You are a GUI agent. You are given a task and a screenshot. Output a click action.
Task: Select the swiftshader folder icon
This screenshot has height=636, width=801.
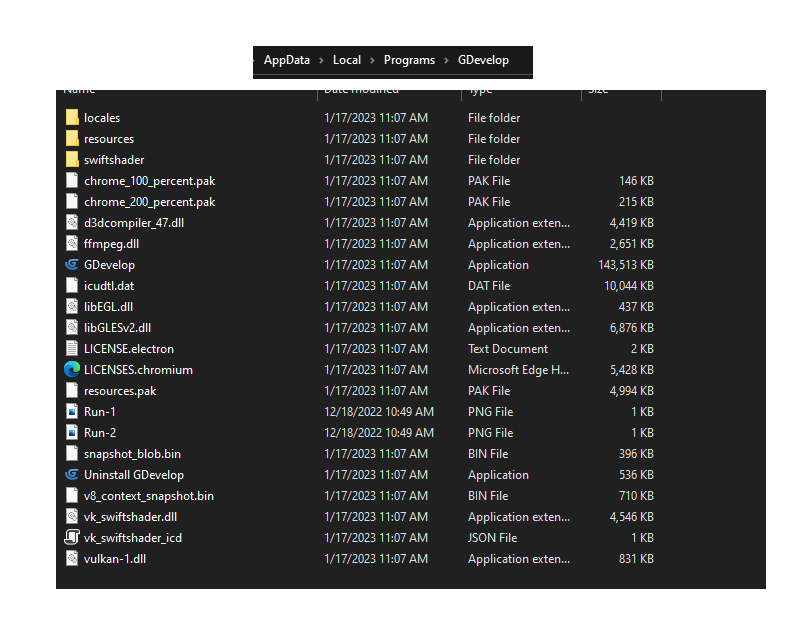point(72,159)
